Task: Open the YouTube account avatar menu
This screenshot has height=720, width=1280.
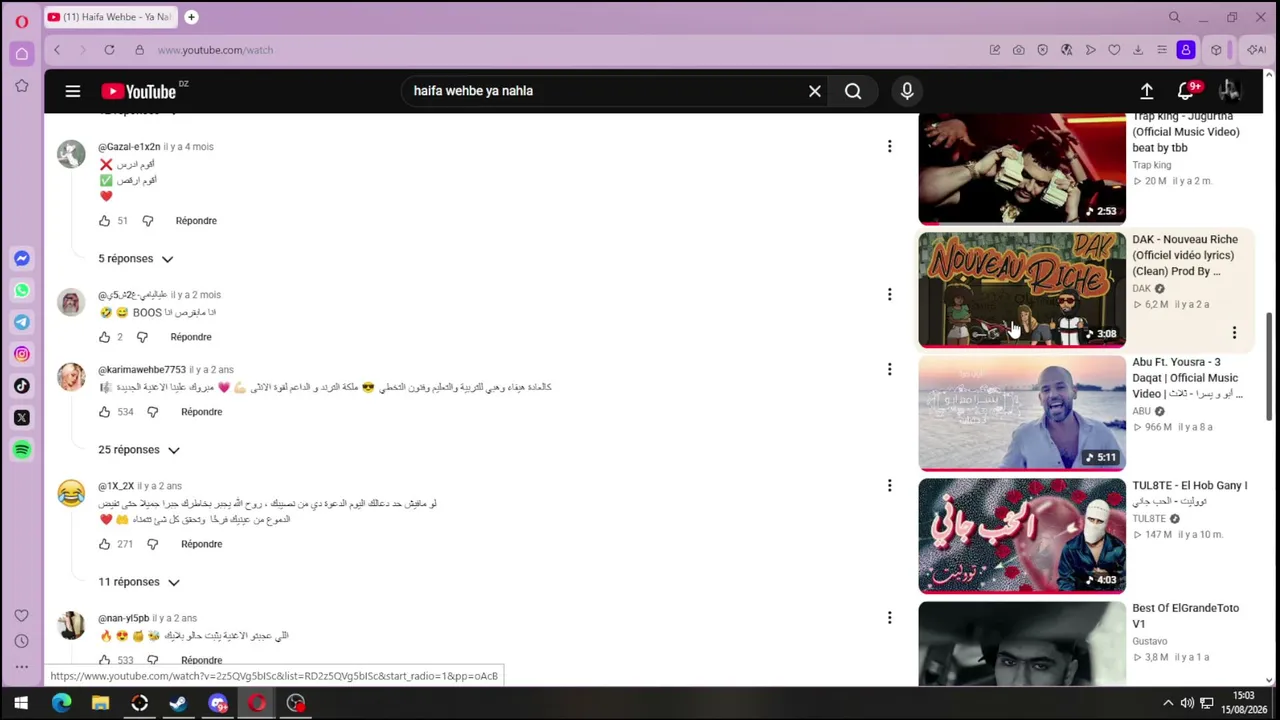Action: click(1229, 91)
